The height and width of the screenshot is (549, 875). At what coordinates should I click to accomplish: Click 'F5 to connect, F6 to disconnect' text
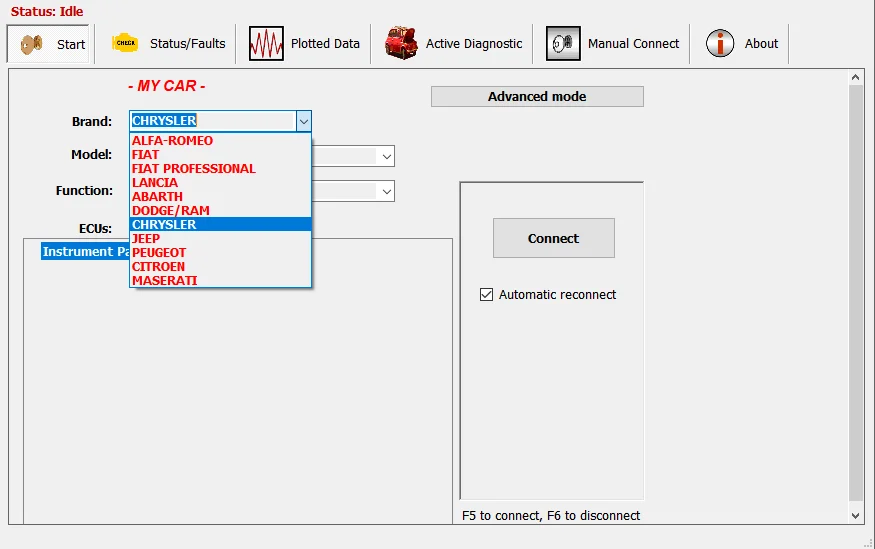pos(551,516)
